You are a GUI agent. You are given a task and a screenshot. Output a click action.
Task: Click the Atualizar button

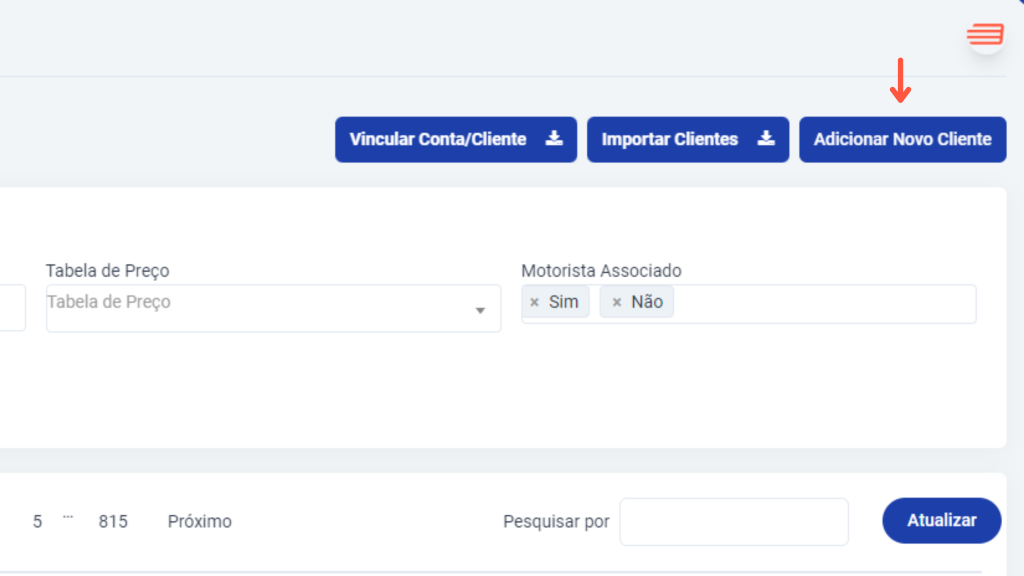[942, 520]
